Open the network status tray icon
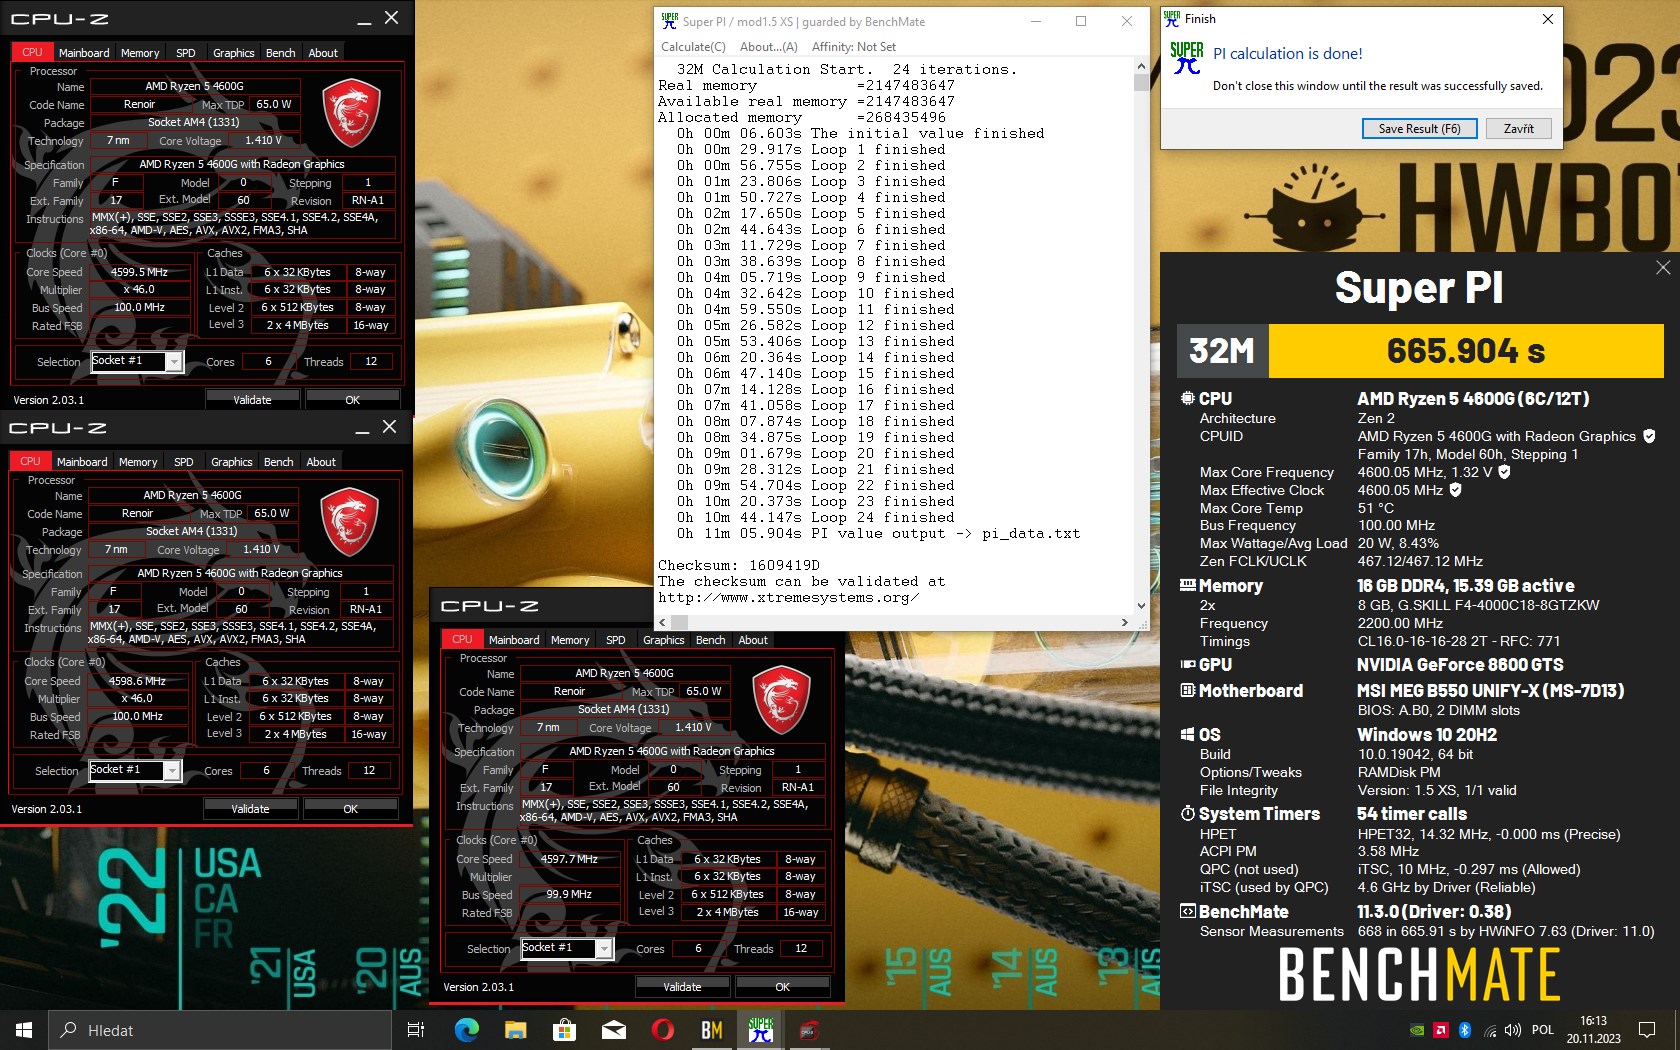The height and width of the screenshot is (1050, 1680). (1490, 1030)
